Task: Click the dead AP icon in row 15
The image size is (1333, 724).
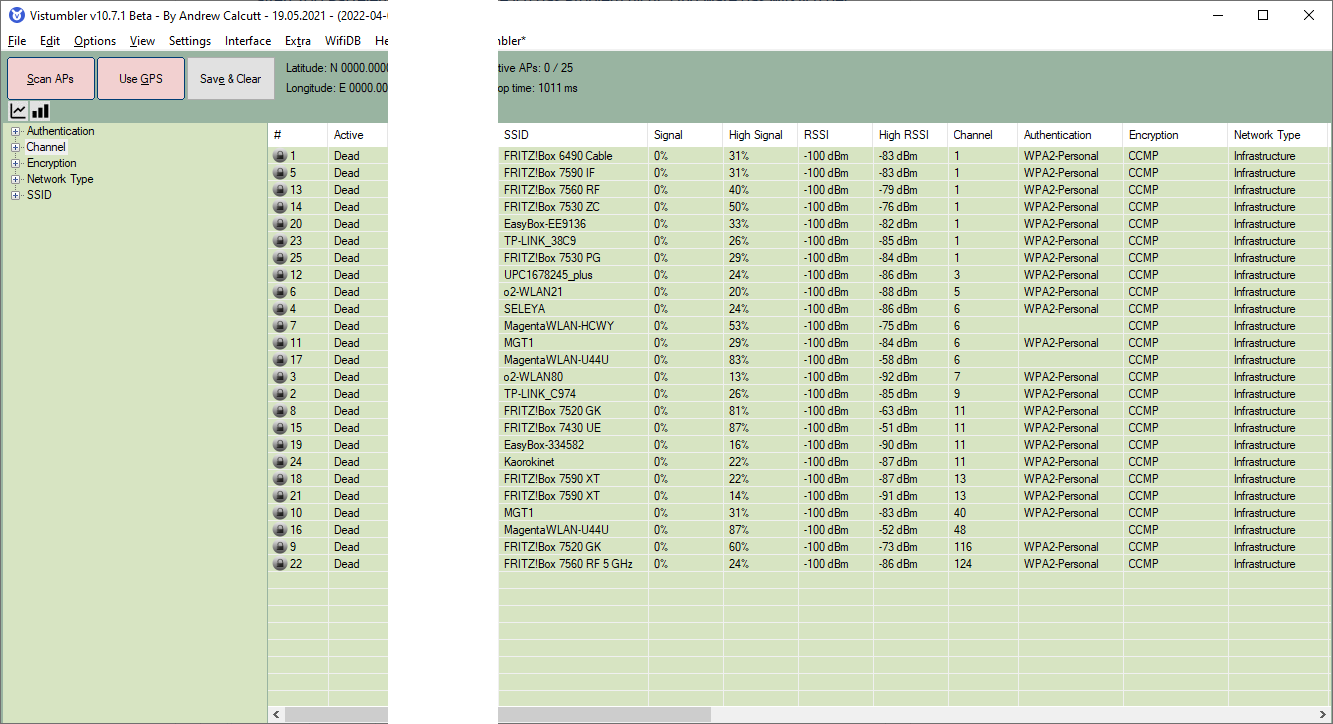Action: coord(280,428)
